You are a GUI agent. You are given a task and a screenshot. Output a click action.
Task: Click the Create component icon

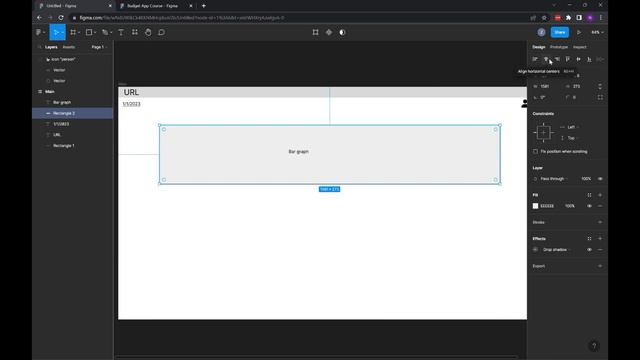[x=329, y=32]
